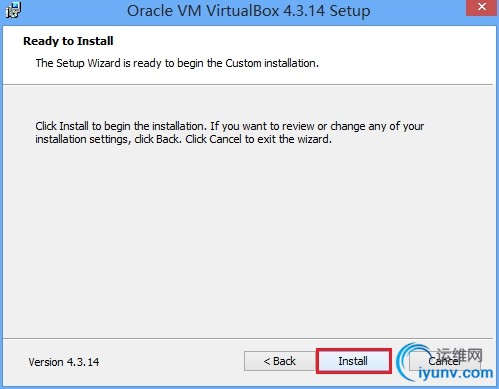Click the title text Oracle VM VirtualBox 4.3.14 Setup

[x=249, y=11]
